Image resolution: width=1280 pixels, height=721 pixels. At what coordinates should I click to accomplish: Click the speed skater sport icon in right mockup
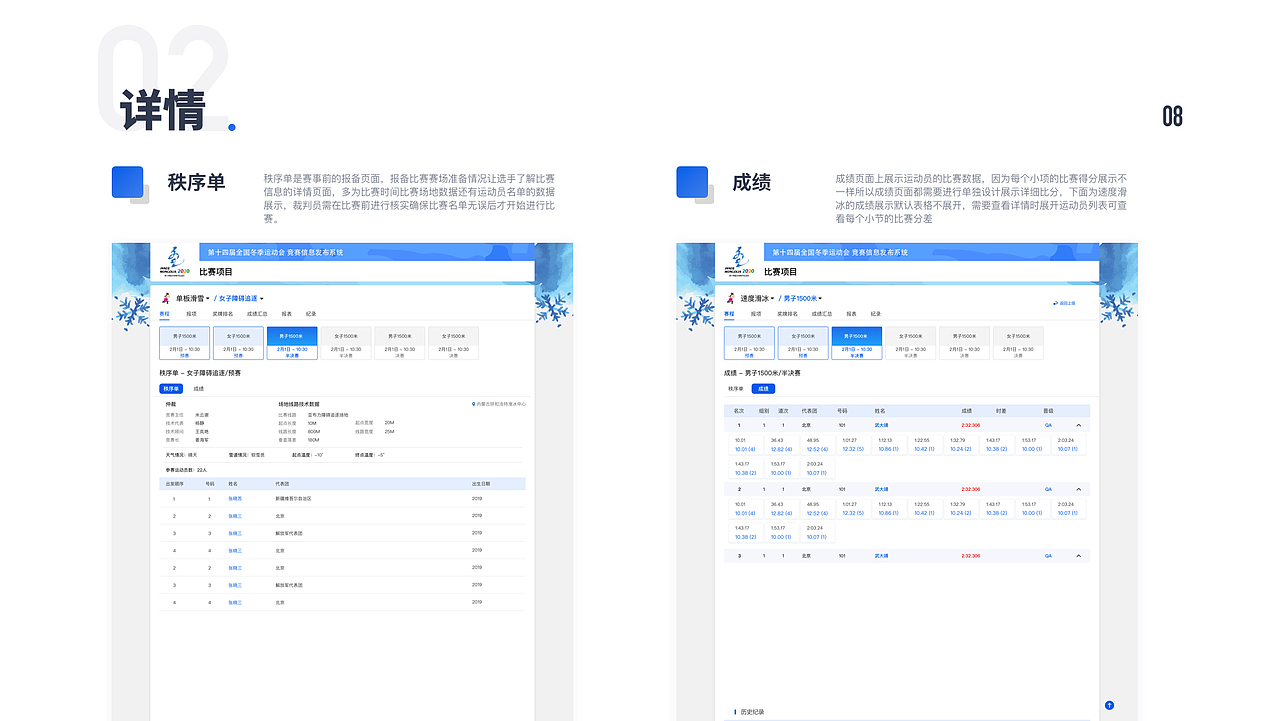click(731, 298)
